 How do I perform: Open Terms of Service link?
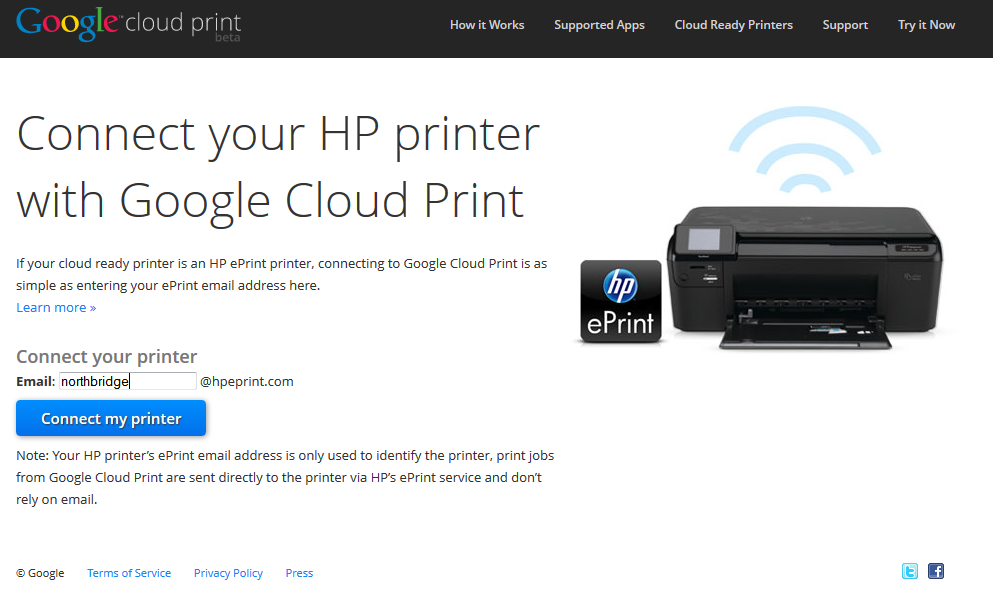[129, 573]
